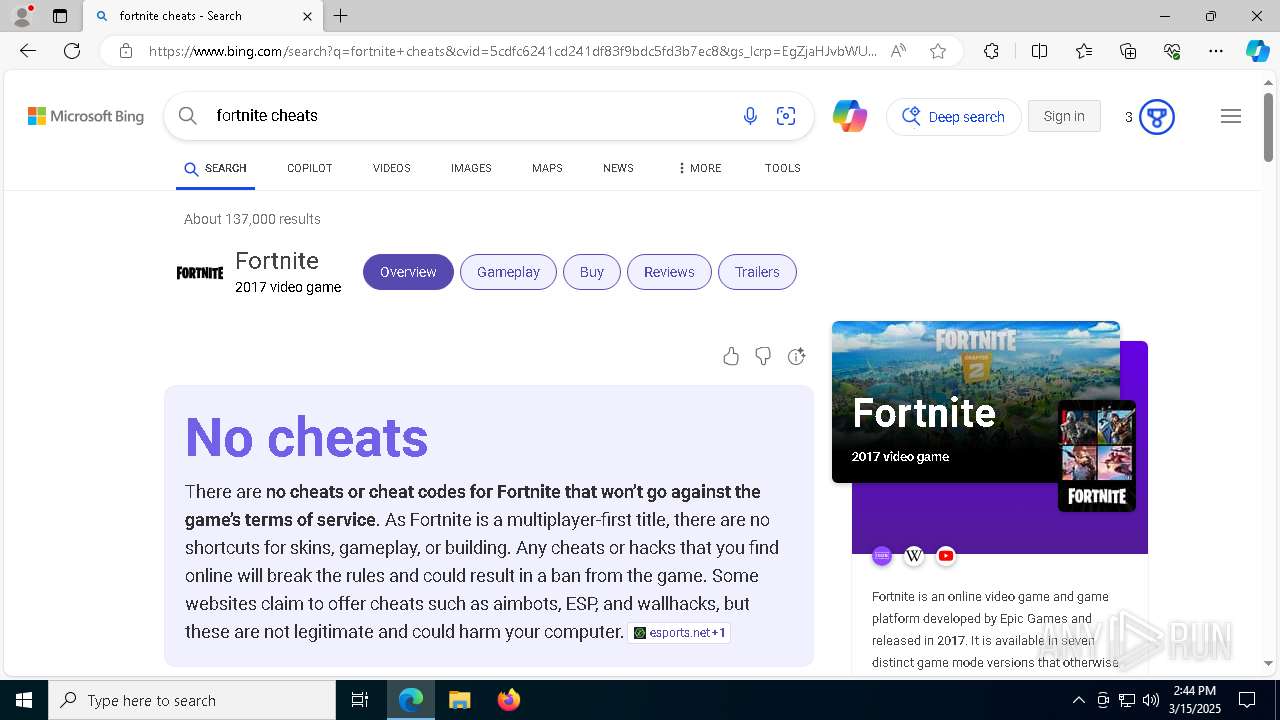Select the Trailers pill

click(x=757, y=272)
